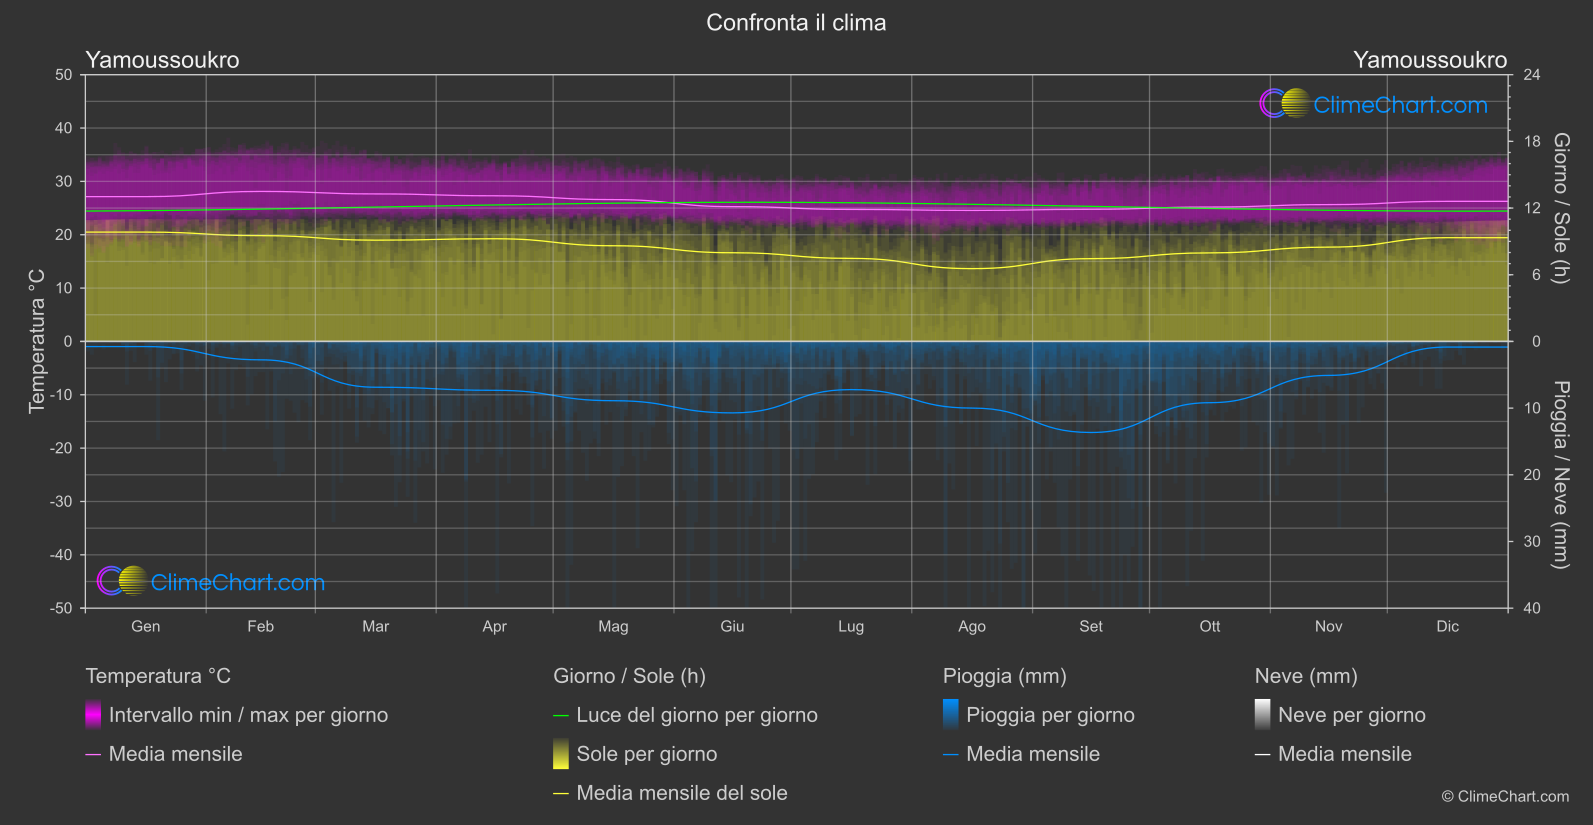Open the ClimeChart.com link at top right

[x=1400, y=104]
